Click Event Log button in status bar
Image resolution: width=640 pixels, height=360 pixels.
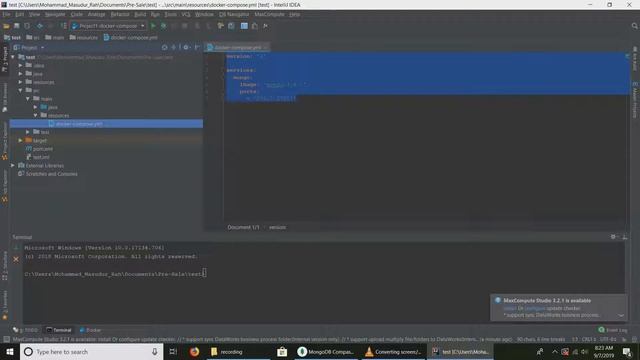(613, 330)
